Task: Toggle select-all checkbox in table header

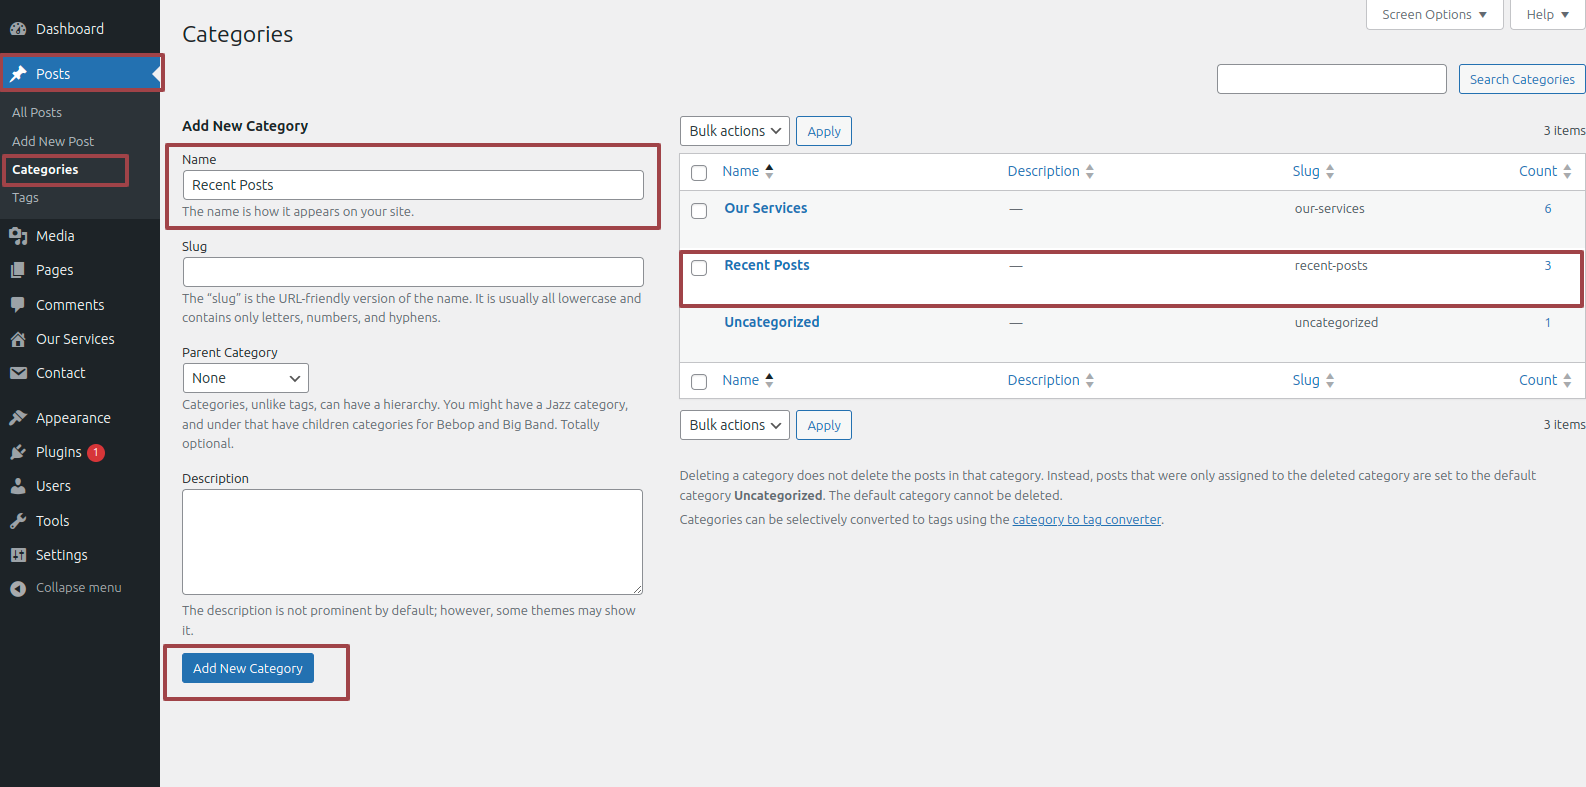Action: click(x=699, y=173)
